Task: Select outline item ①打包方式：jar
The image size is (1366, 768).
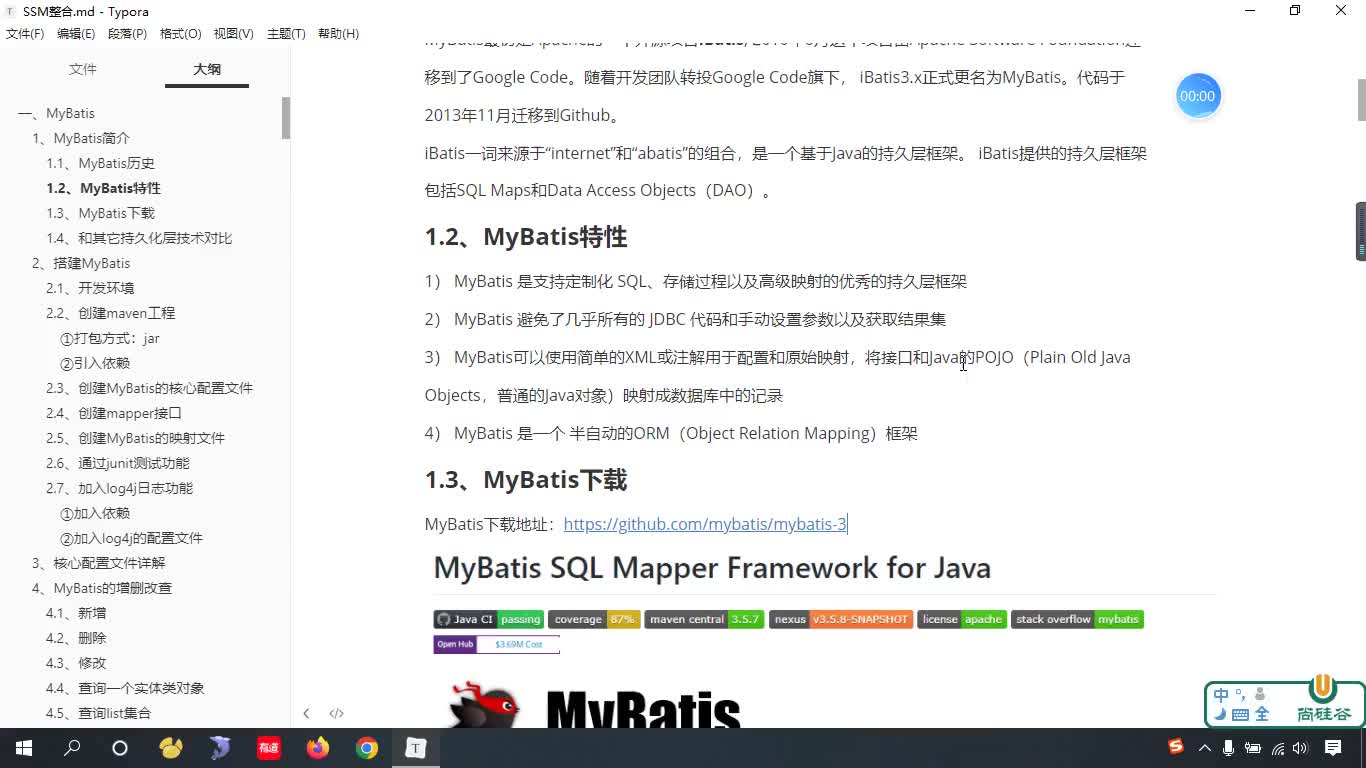Action: point(110,338)
